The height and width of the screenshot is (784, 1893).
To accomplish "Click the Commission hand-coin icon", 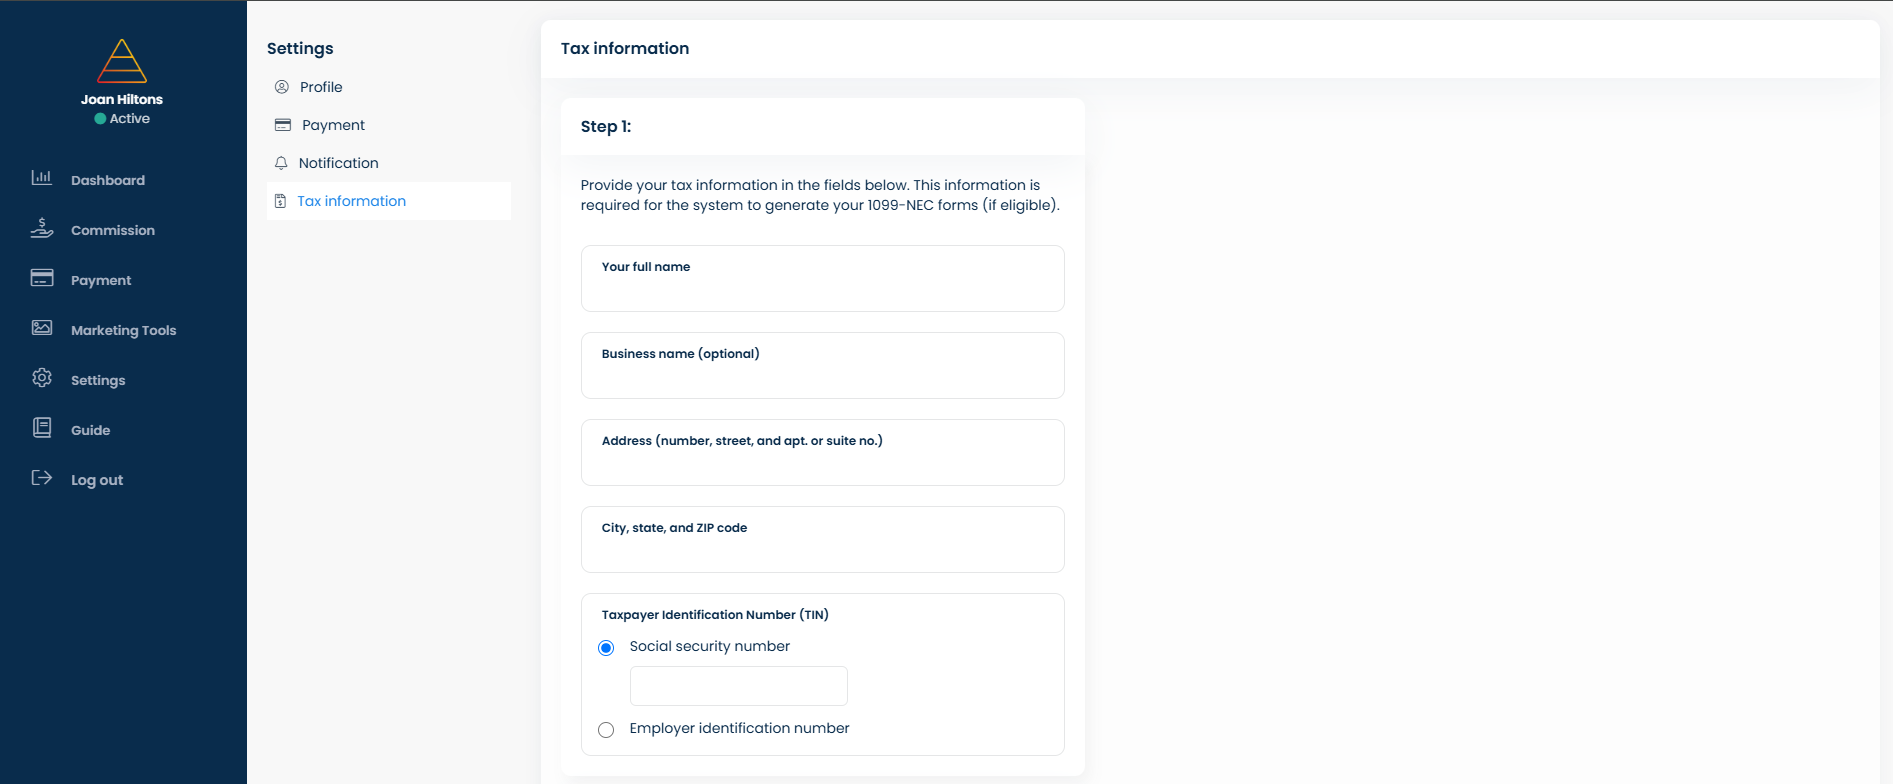I will click(x=41, y=228).
